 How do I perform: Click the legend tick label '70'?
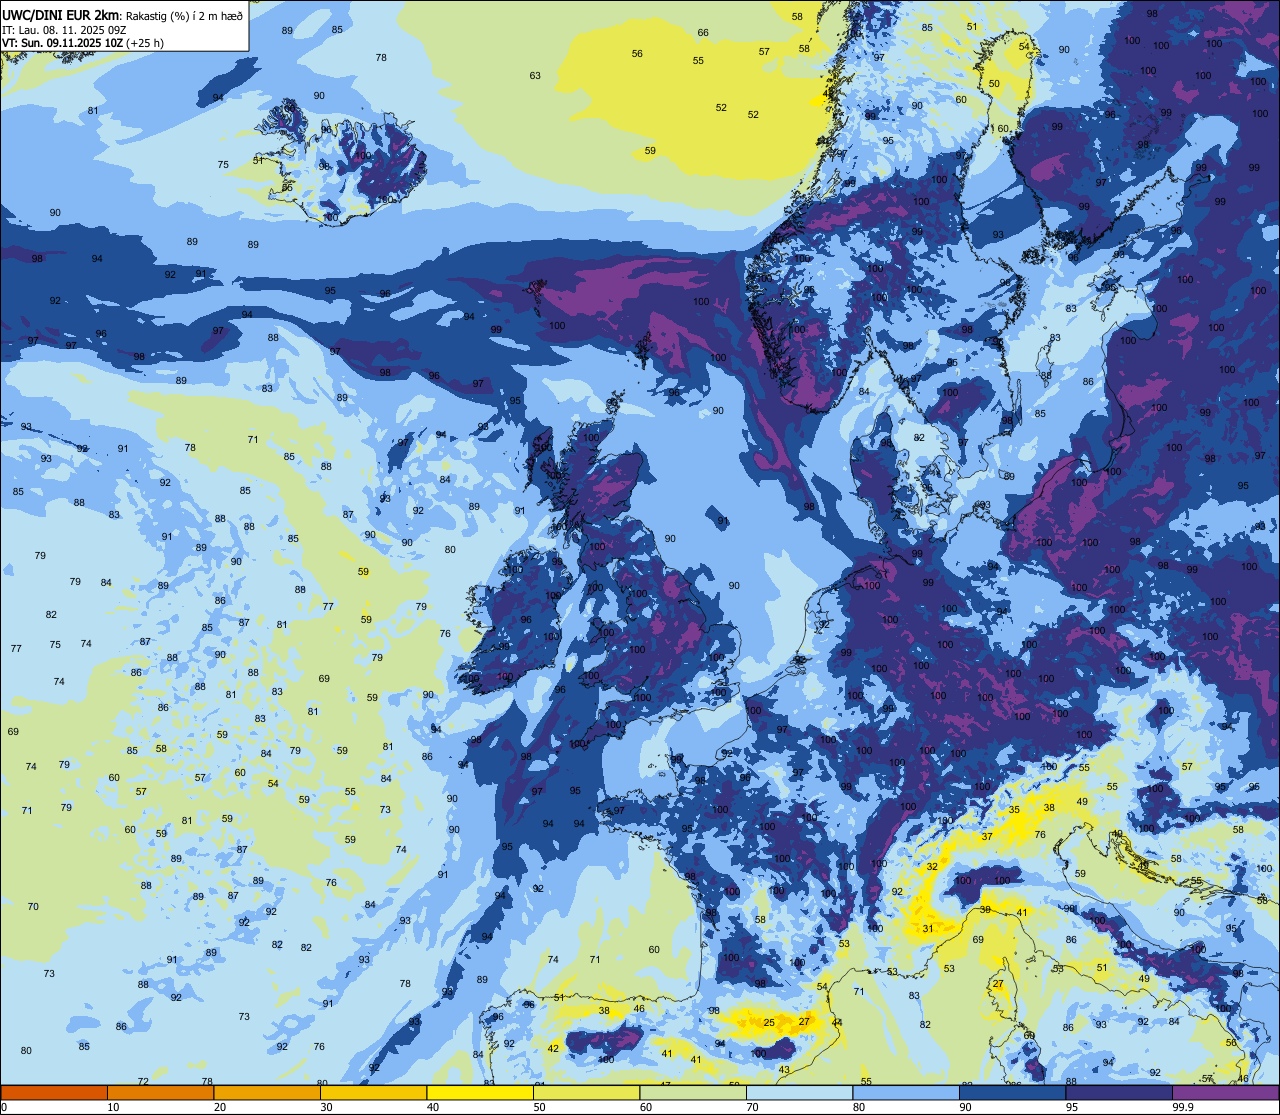coord(752,1107)
